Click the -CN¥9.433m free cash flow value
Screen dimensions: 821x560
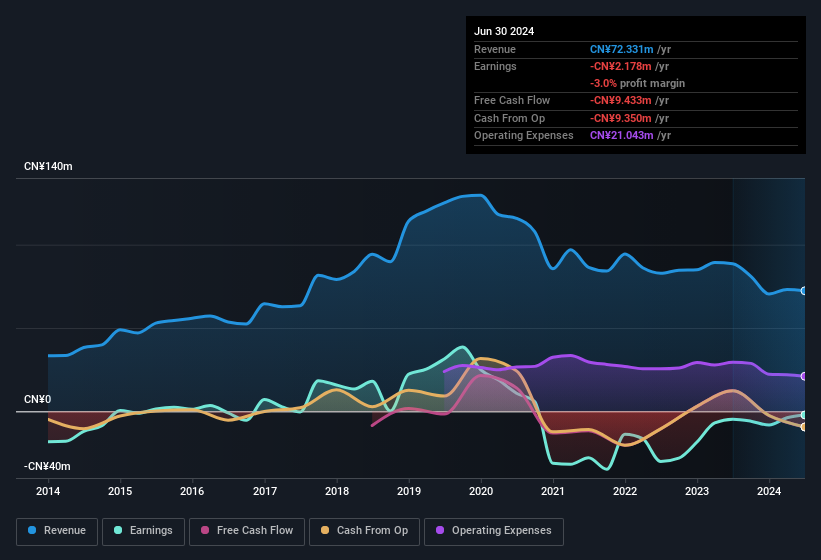pos(621,100)
